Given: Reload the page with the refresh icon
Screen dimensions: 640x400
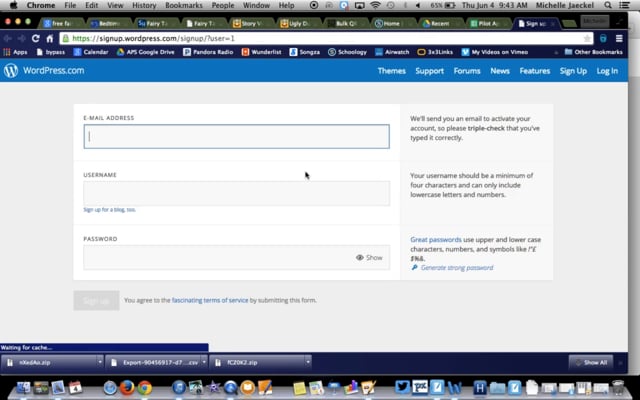Looking at the screenshot, I should click(x=36, y=38).
